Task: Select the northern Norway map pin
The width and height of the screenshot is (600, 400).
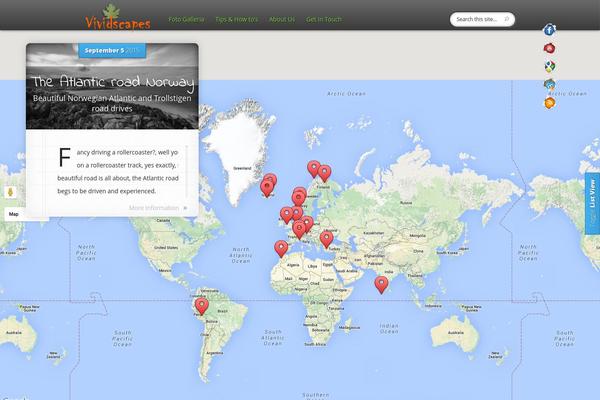Action: (x=314, y=169)
